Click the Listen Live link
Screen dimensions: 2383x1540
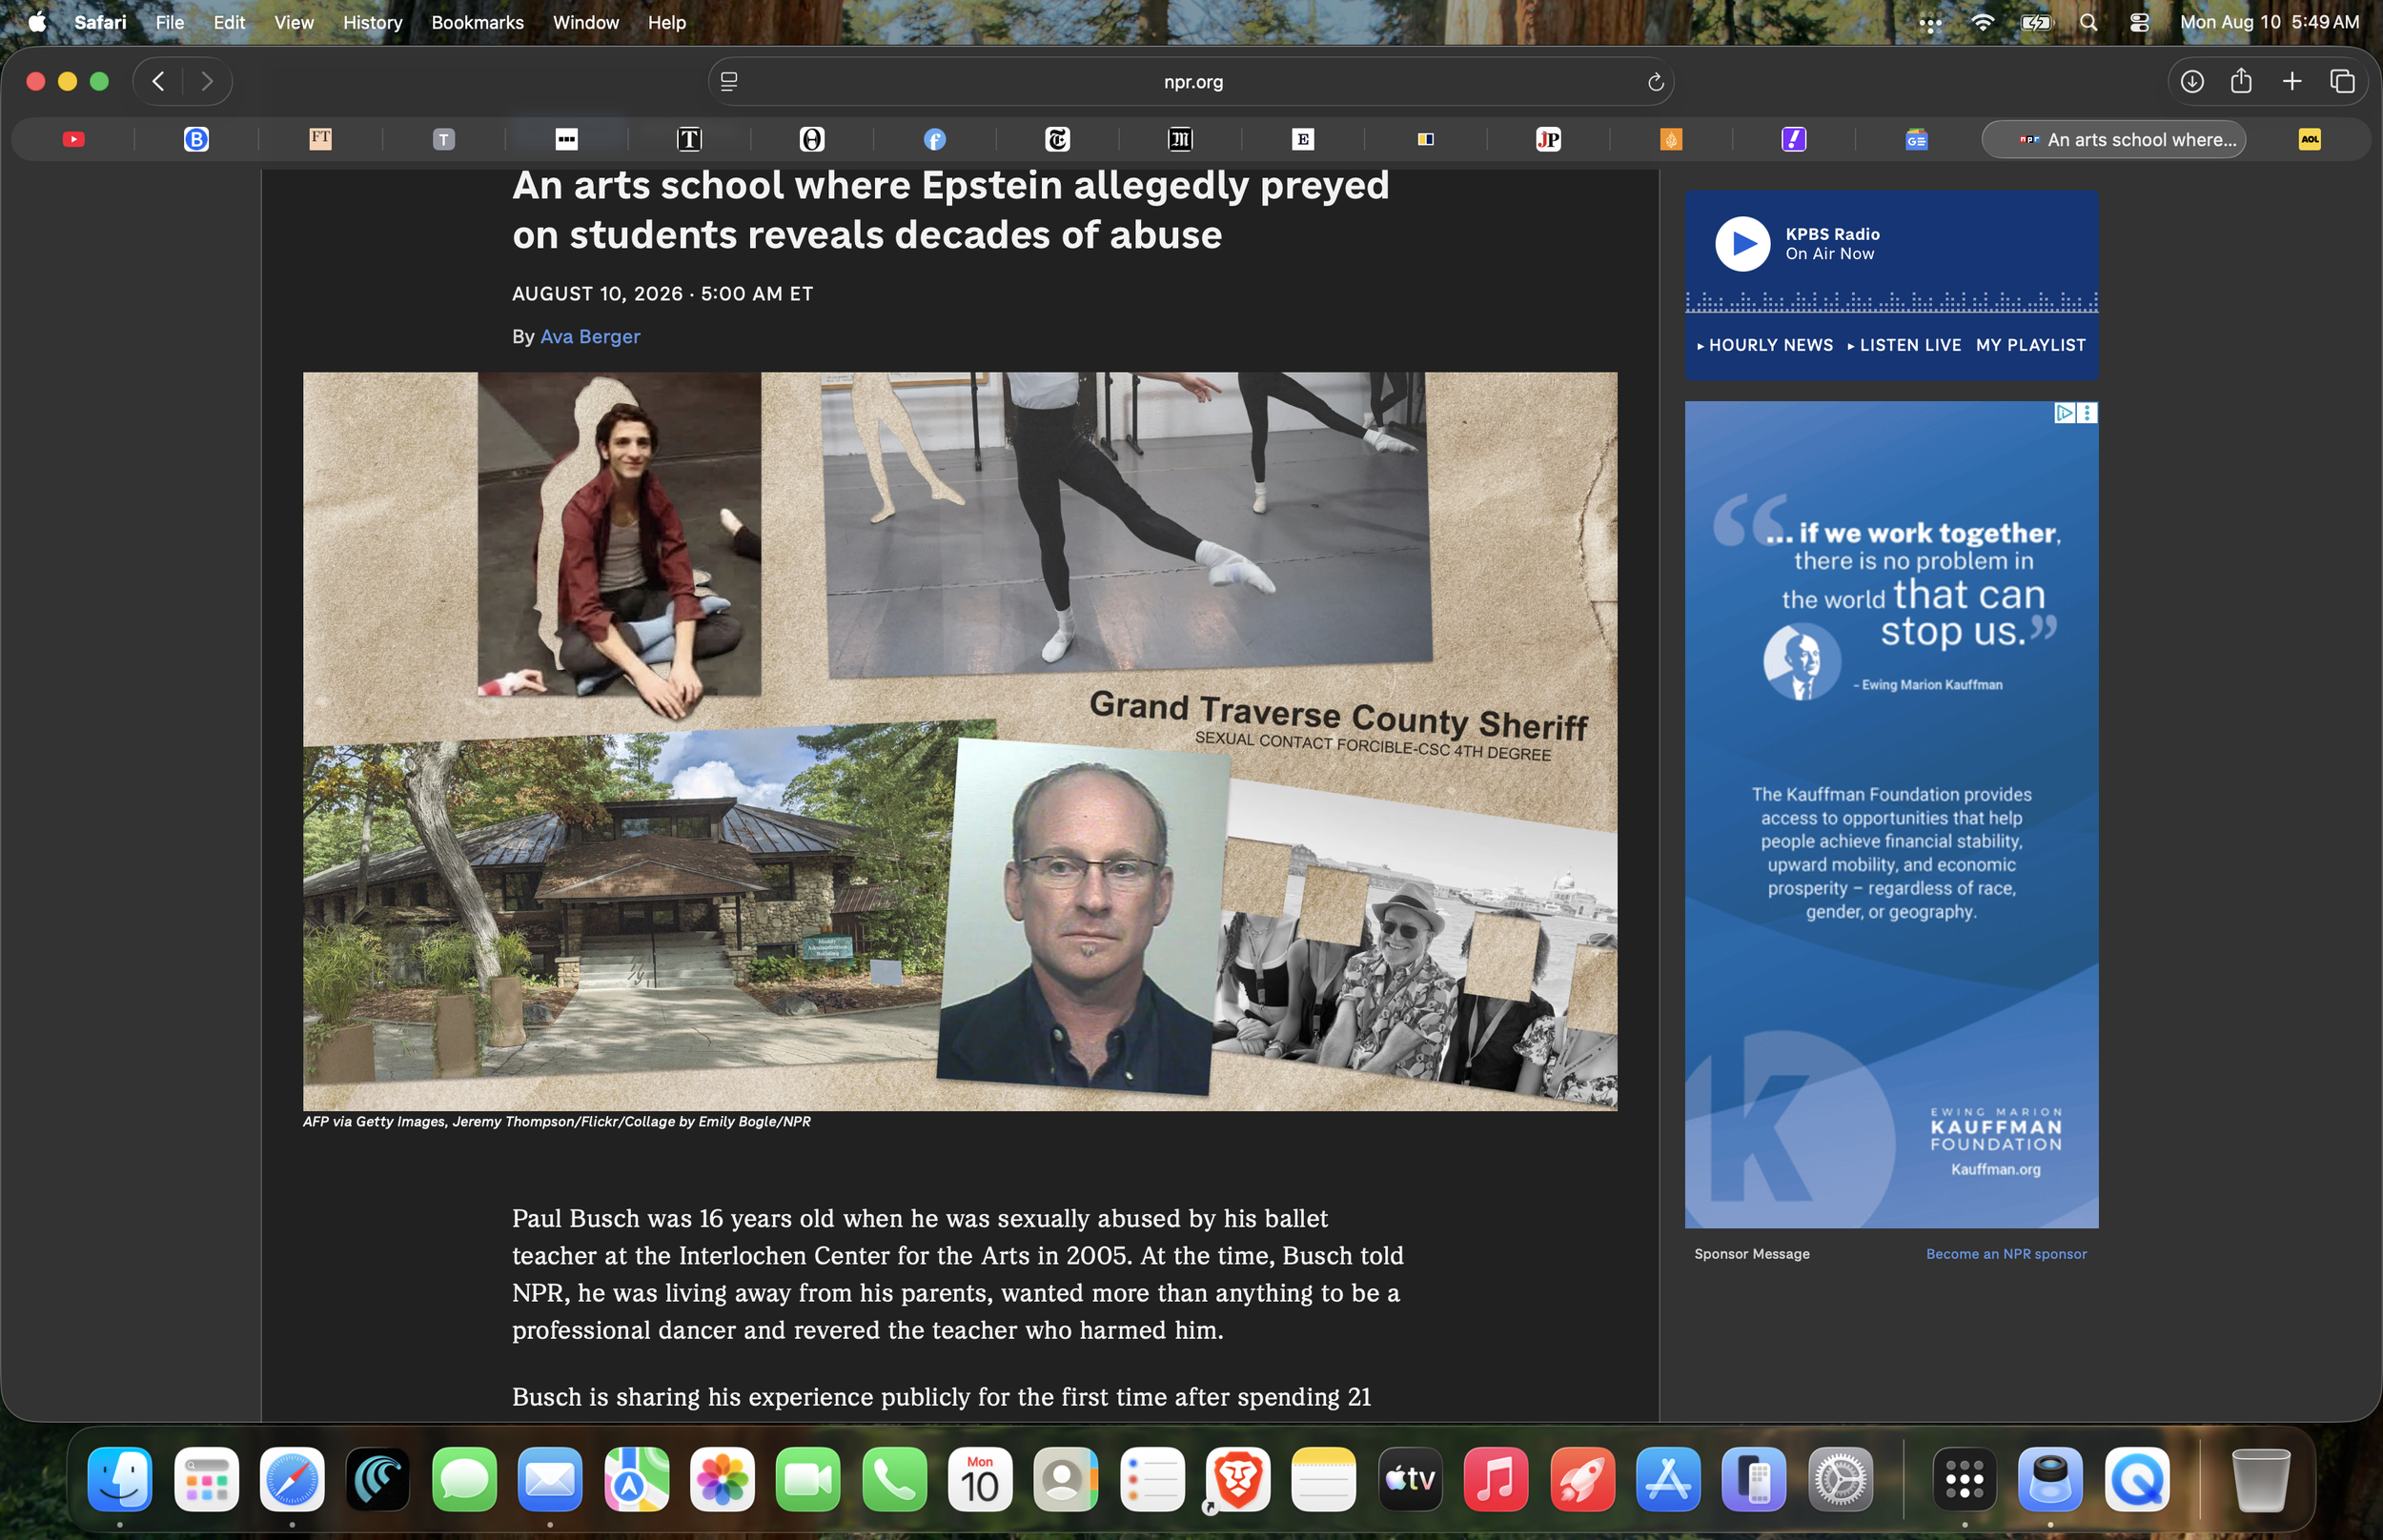(x=1904, y=345)
